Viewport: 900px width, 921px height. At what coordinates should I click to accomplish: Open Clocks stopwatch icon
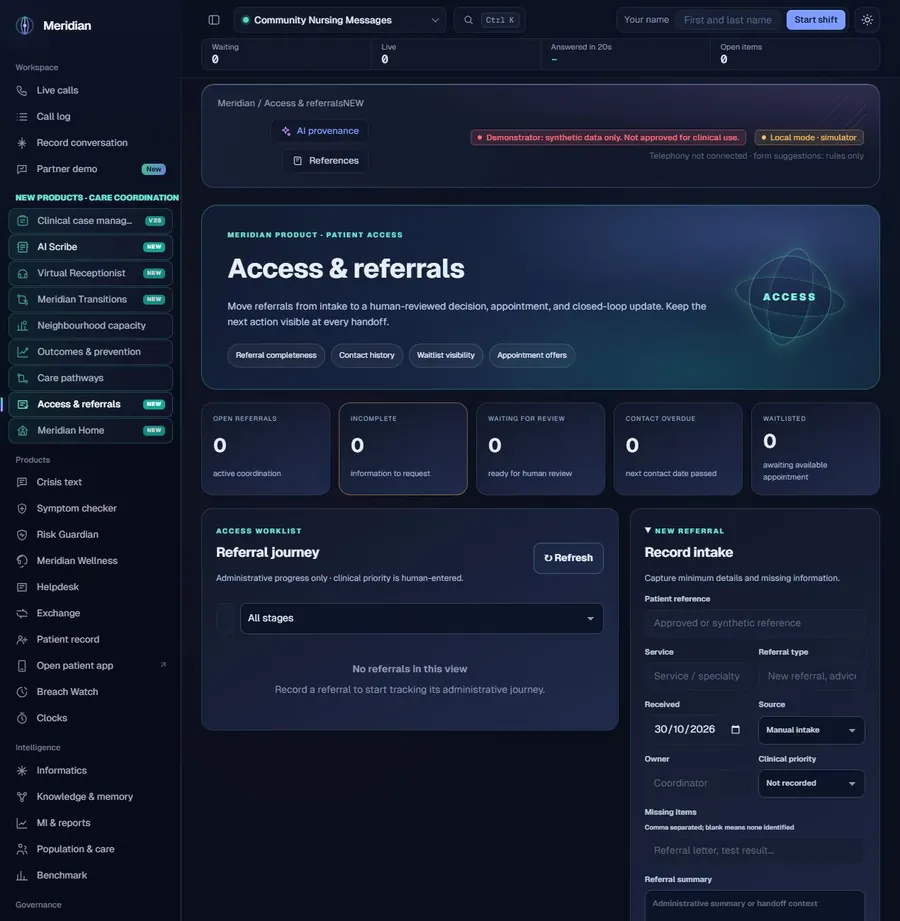22,718
